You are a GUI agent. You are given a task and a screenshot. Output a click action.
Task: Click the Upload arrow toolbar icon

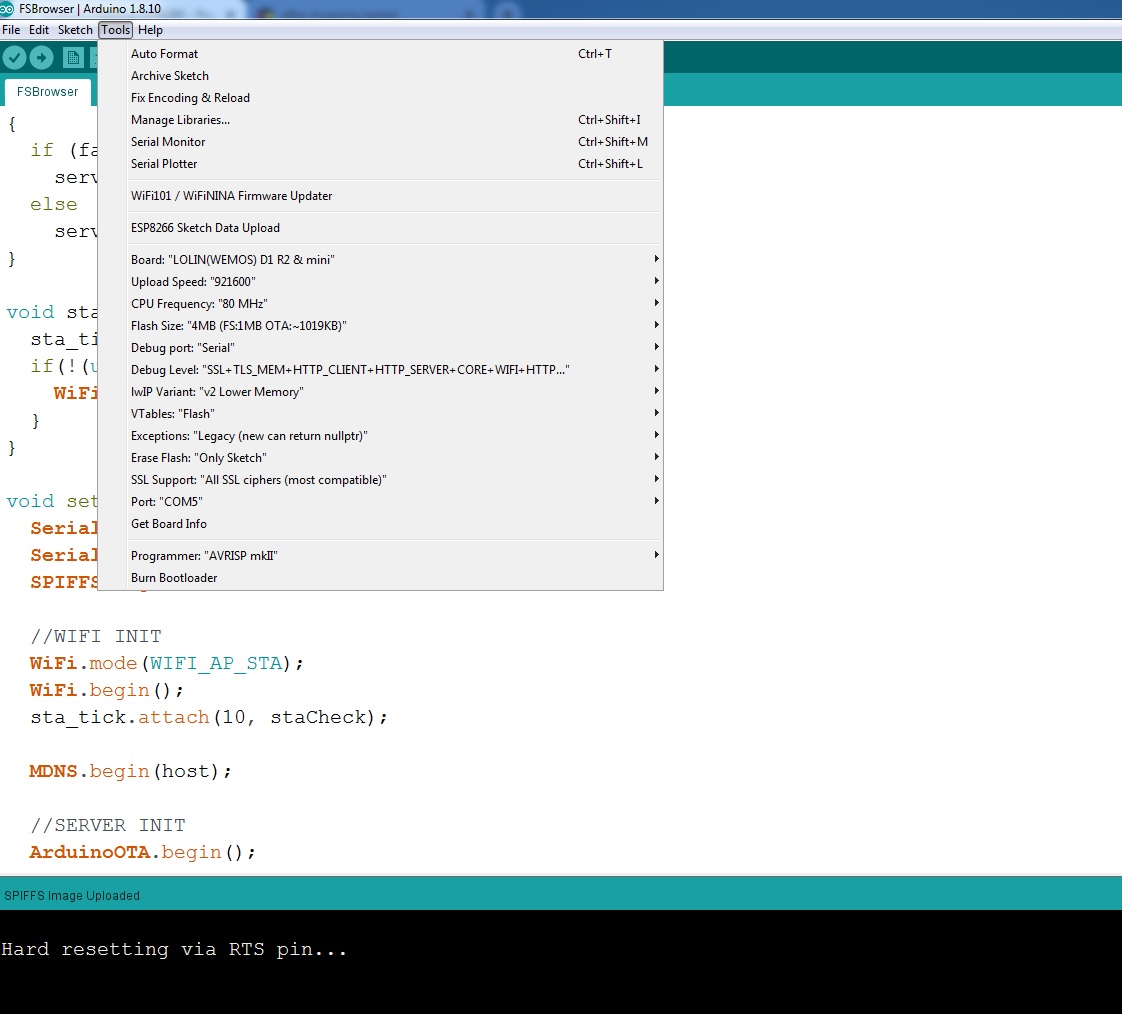41,57
